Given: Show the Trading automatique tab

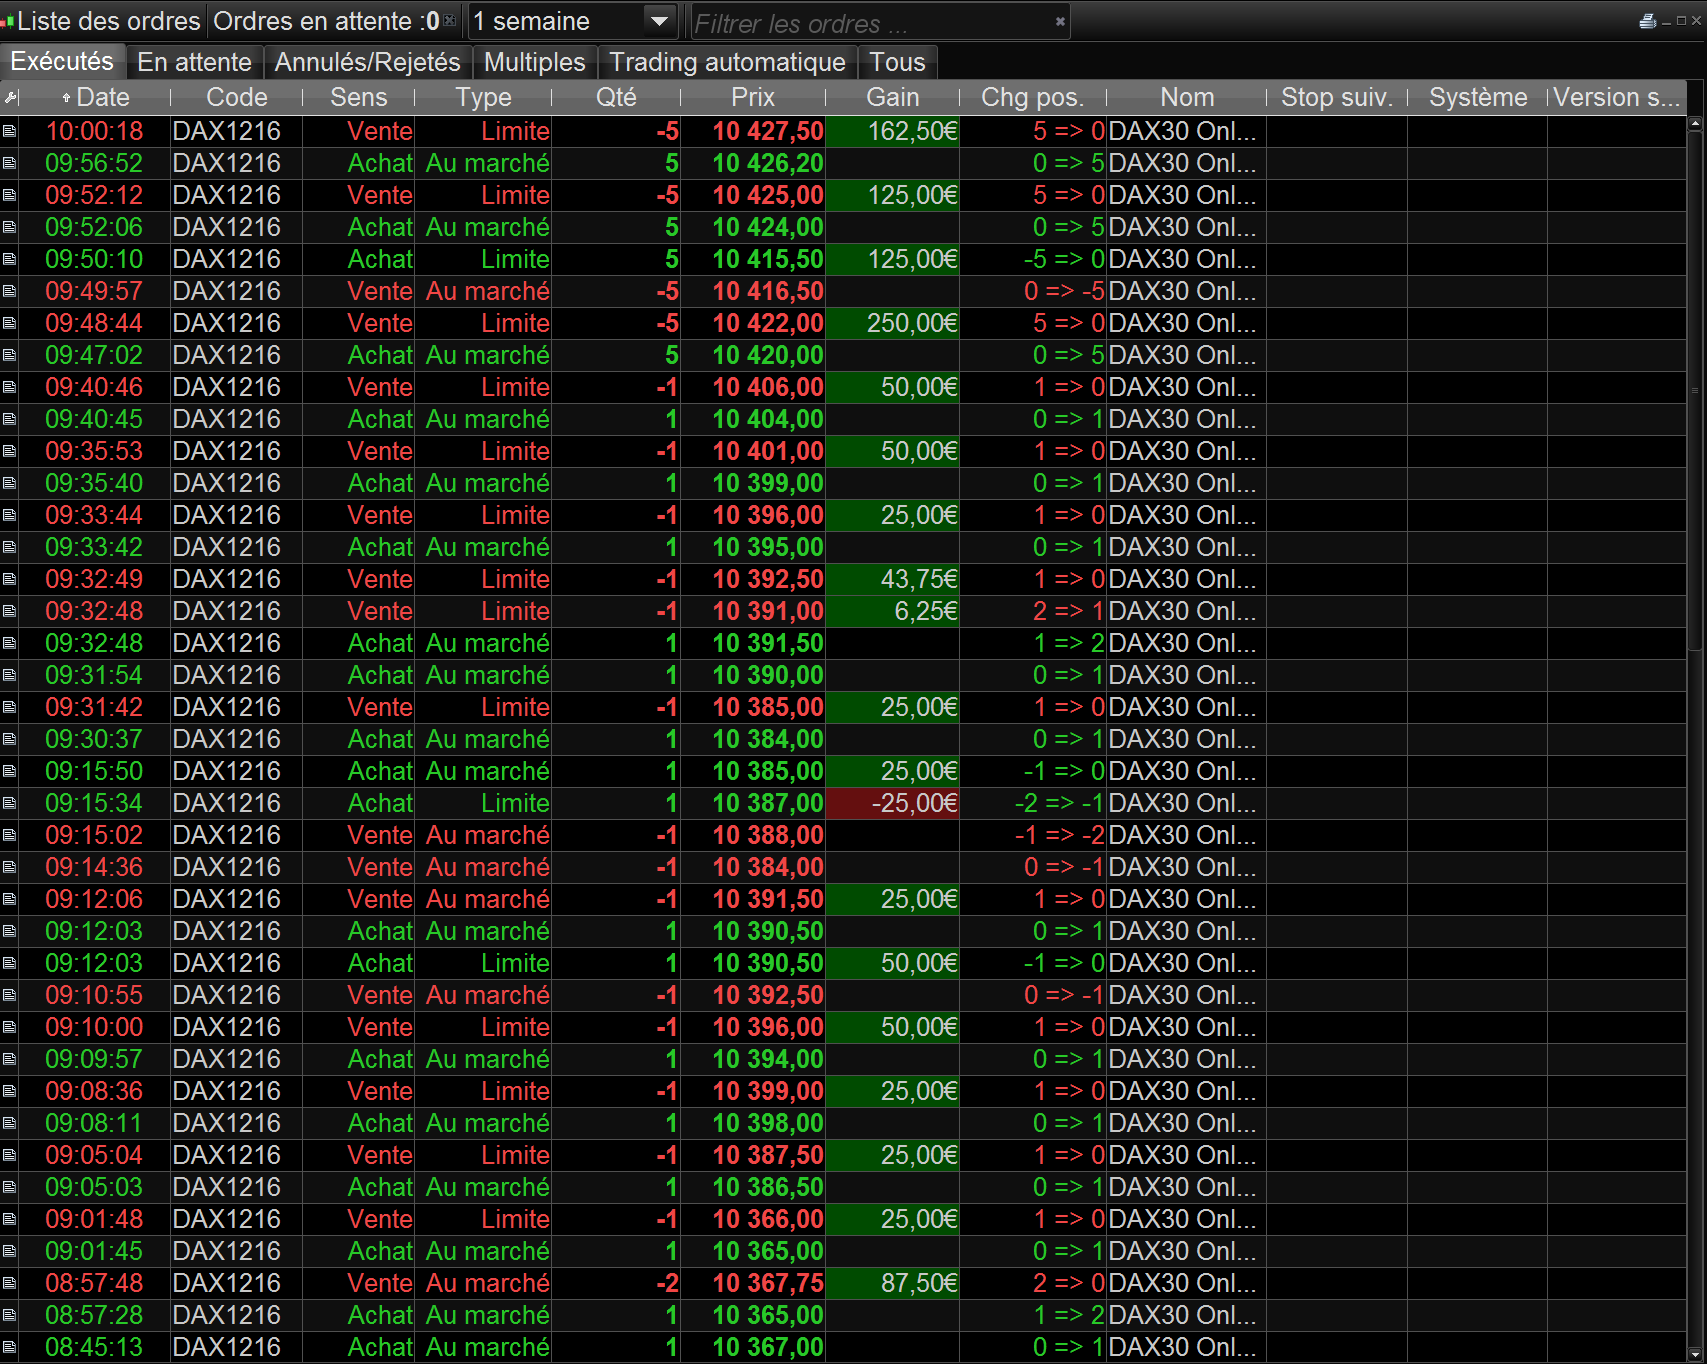Looking at the screenshot, I should pyautogui.click(x=727, y=62).
